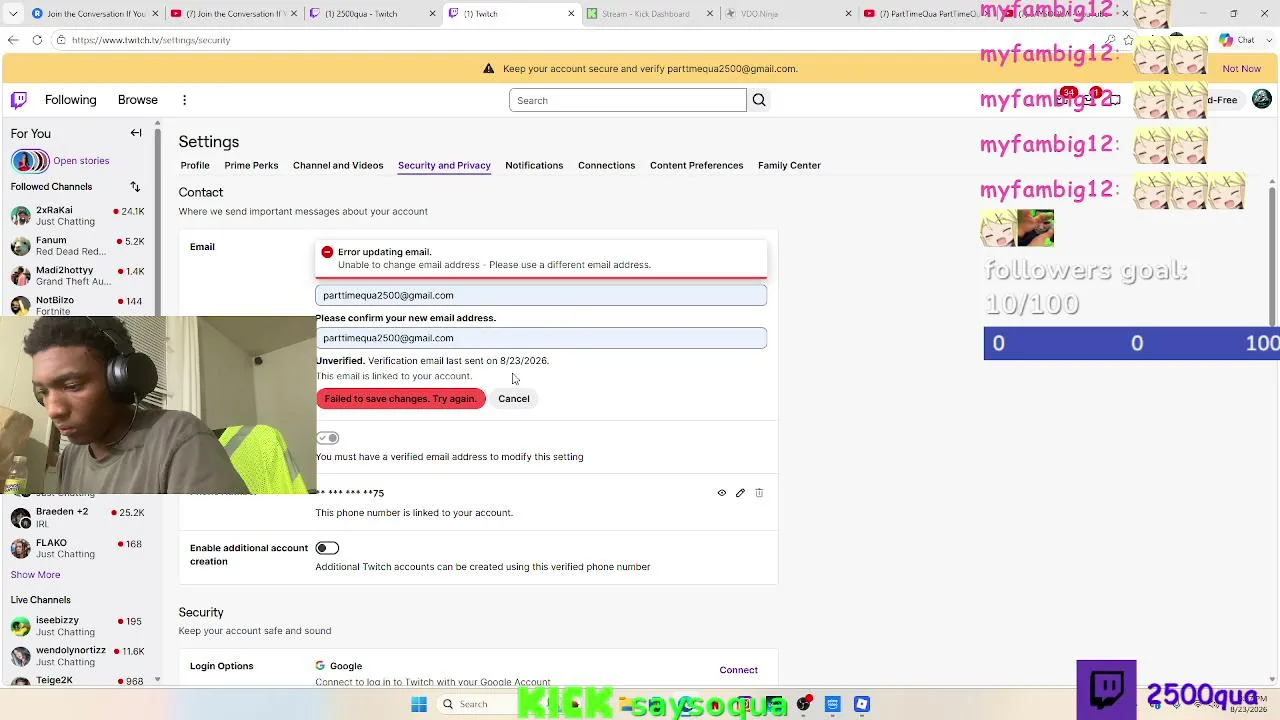Viewport: 1280px width, 720px height.
Task: Open Content Preferences tab
Action: 696,165
